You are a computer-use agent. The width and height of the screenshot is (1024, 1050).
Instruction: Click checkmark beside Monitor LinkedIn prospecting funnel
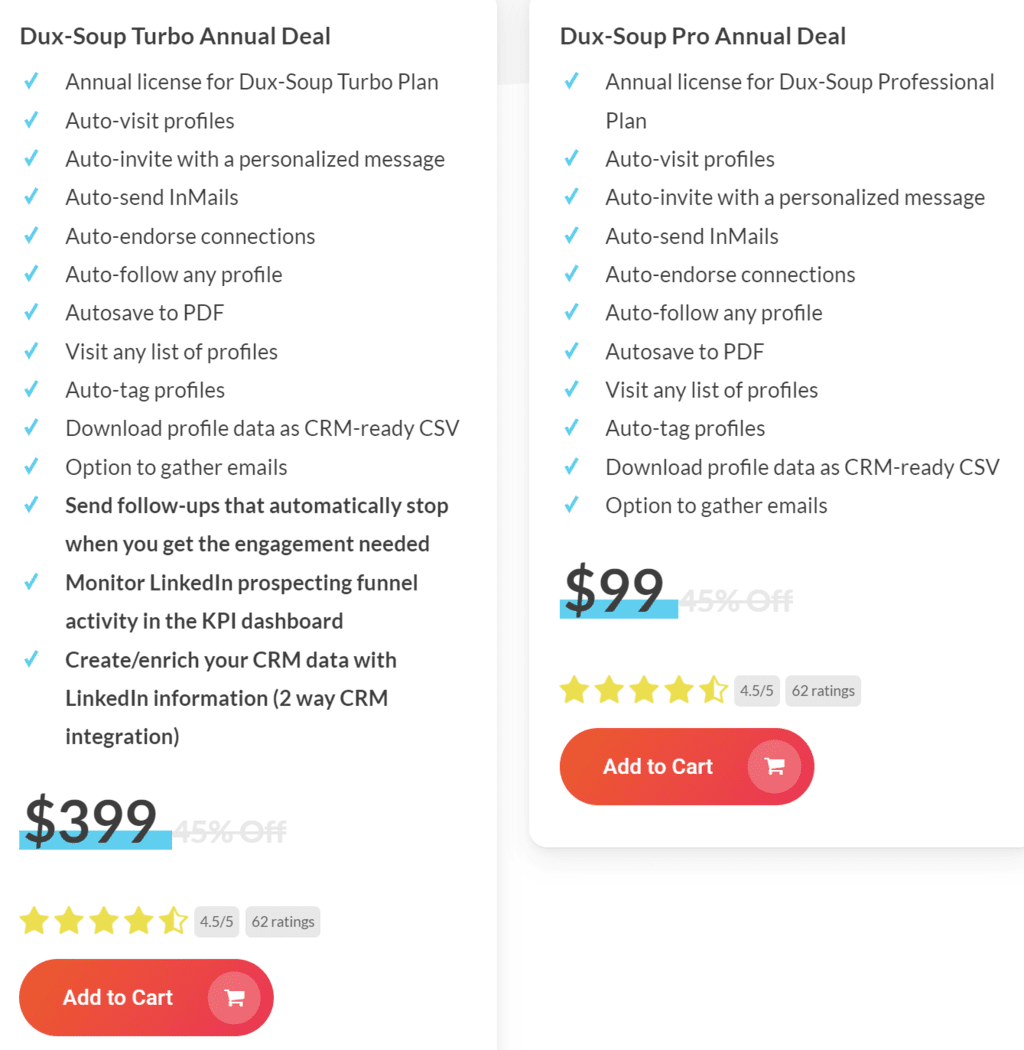pos(31,582)
